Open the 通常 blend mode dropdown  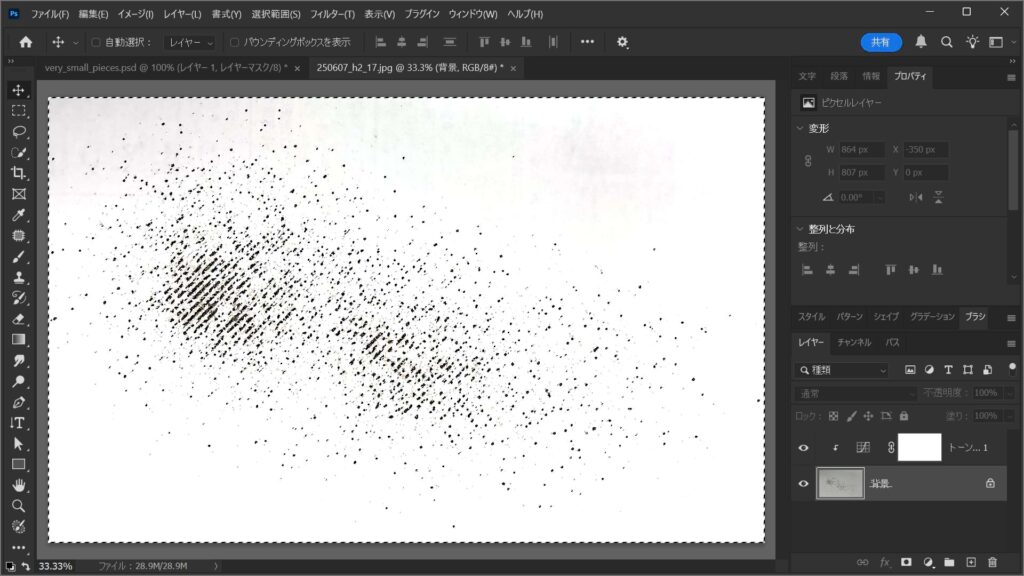[856, 393]
